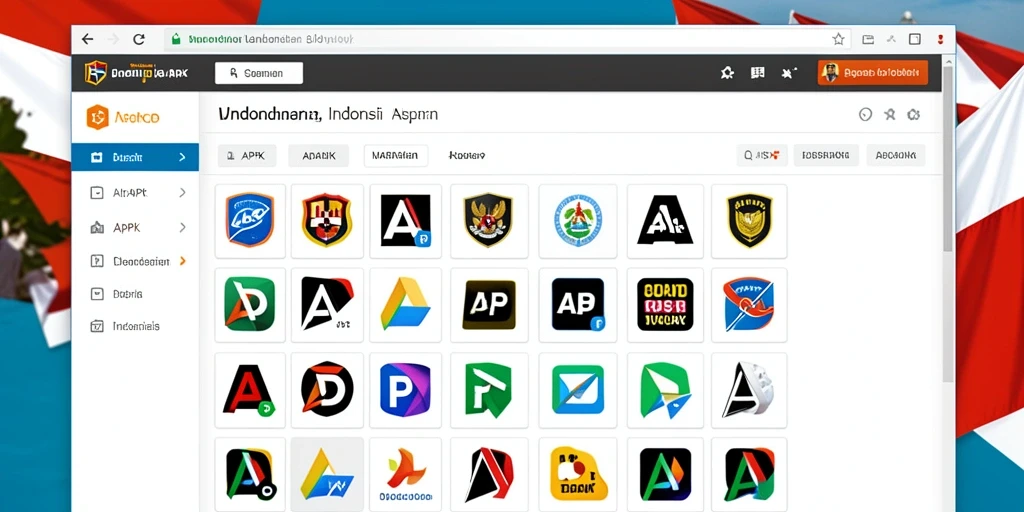Image resolution: width=1024 pixels, height=512 pixels.
Task: Click the circle icon right of the page title
Action: point(865,115)
